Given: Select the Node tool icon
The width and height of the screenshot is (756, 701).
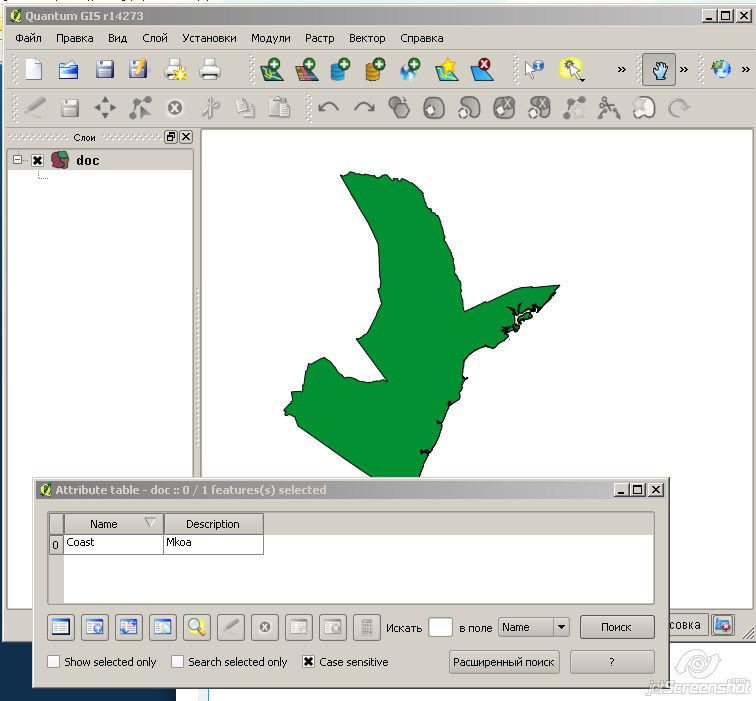Looking at the screenshot, I should [140, 108].
